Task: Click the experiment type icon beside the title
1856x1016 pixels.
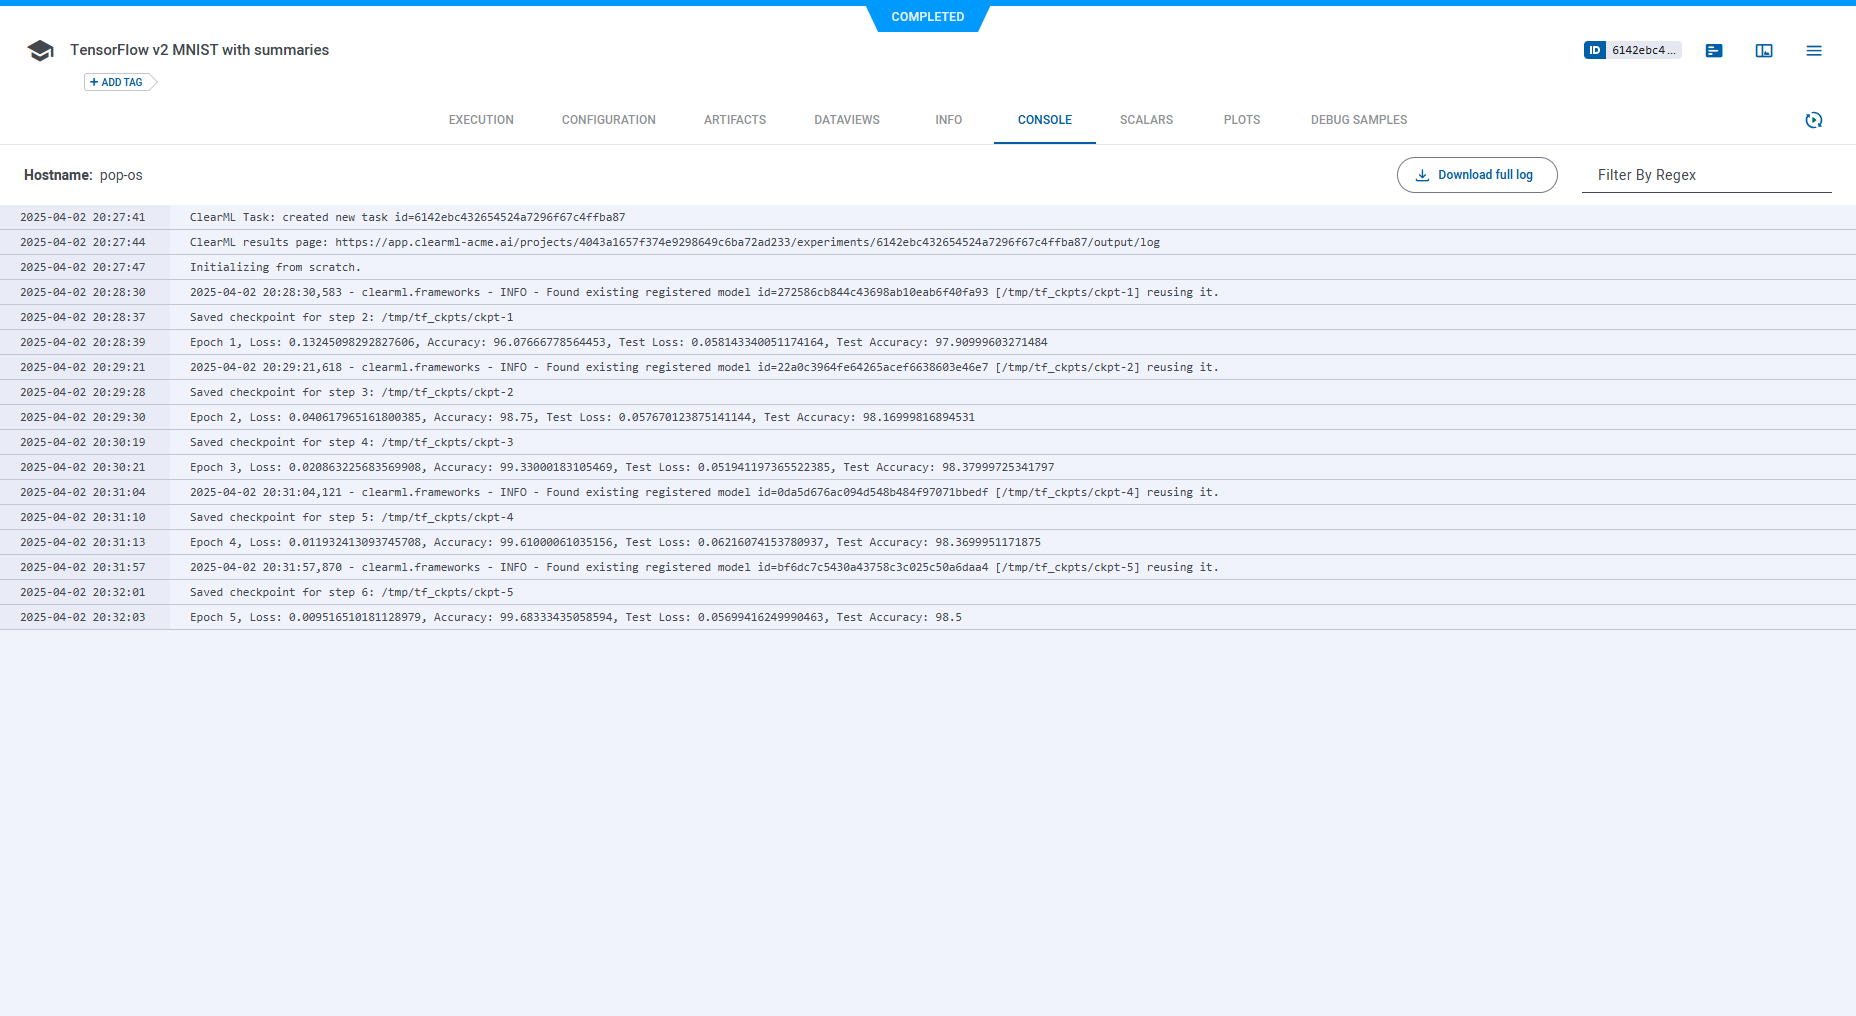Action: (40, 49)
